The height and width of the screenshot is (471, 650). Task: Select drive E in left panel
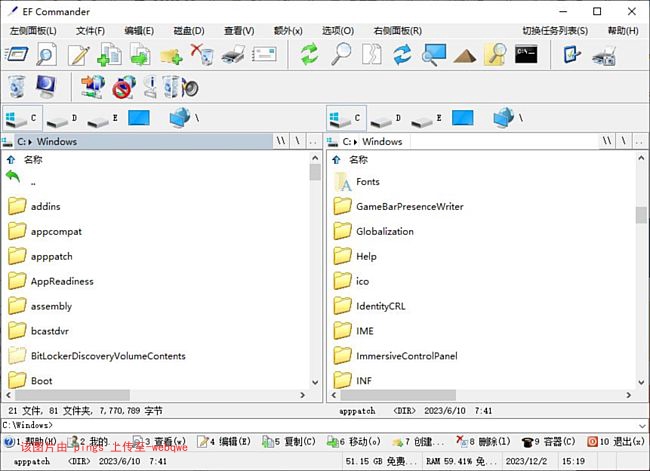click(x=103, y=119)
